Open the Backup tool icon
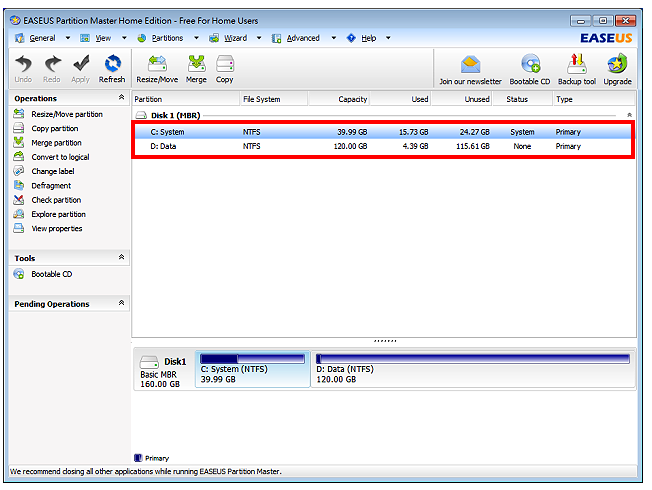The image size is (652, 490). [577, 64]
